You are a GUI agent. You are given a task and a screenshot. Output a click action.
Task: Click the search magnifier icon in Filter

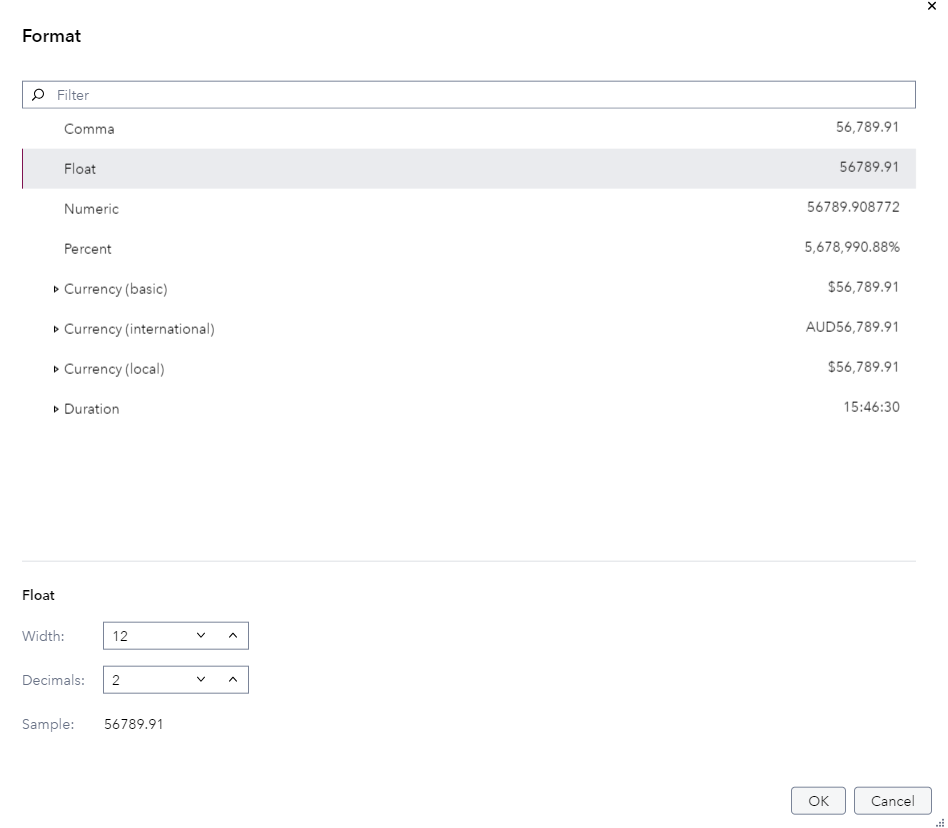[x=38, y=95]
